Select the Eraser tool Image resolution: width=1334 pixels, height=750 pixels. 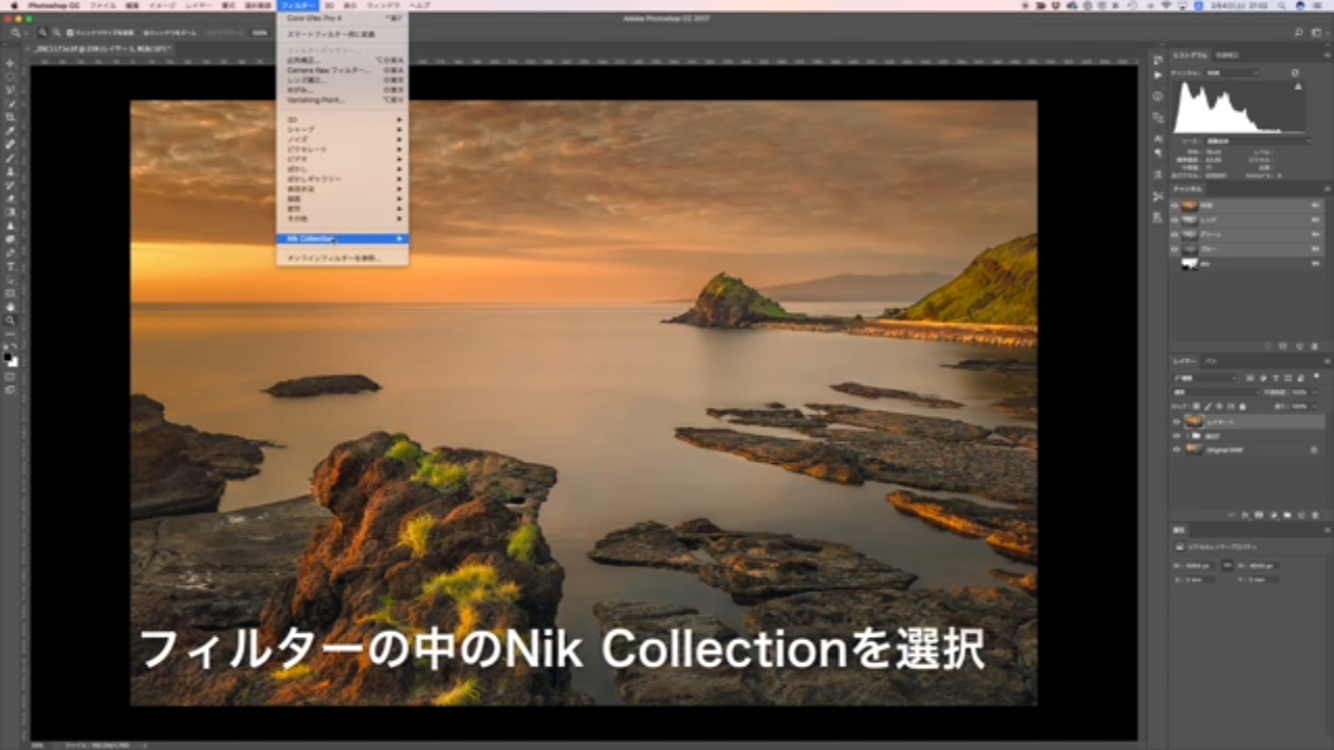(10, 198)
